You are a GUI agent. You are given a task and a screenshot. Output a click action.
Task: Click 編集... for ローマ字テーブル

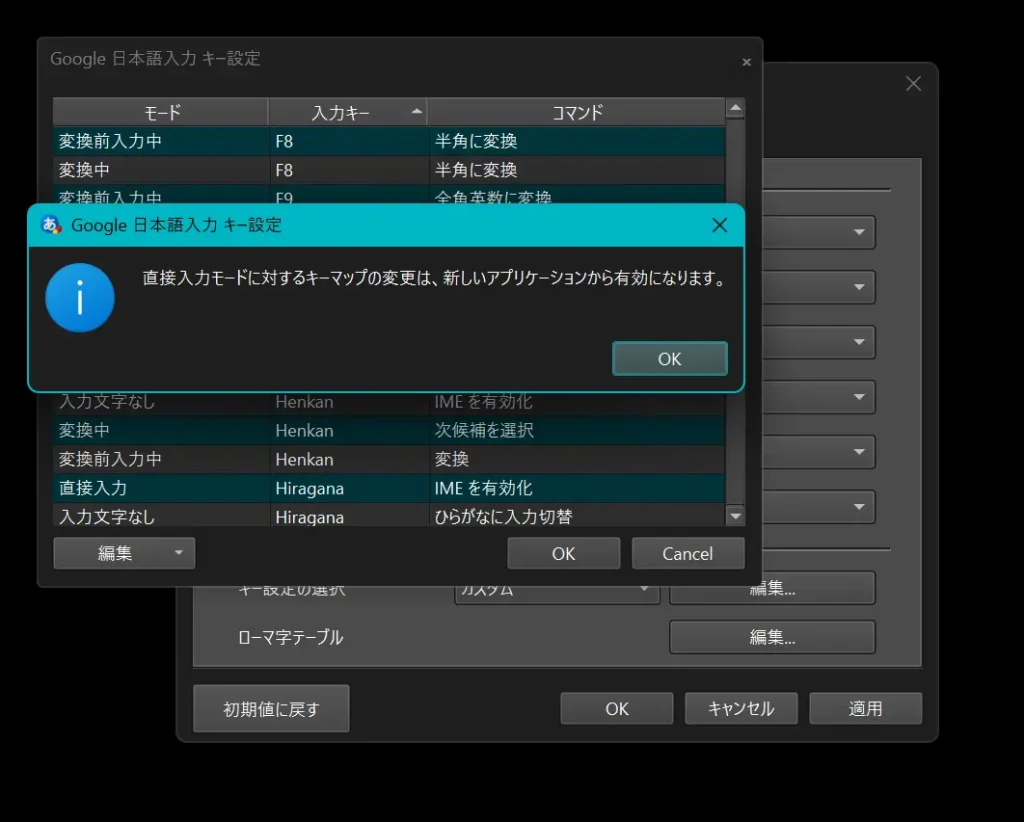[772, 637]
